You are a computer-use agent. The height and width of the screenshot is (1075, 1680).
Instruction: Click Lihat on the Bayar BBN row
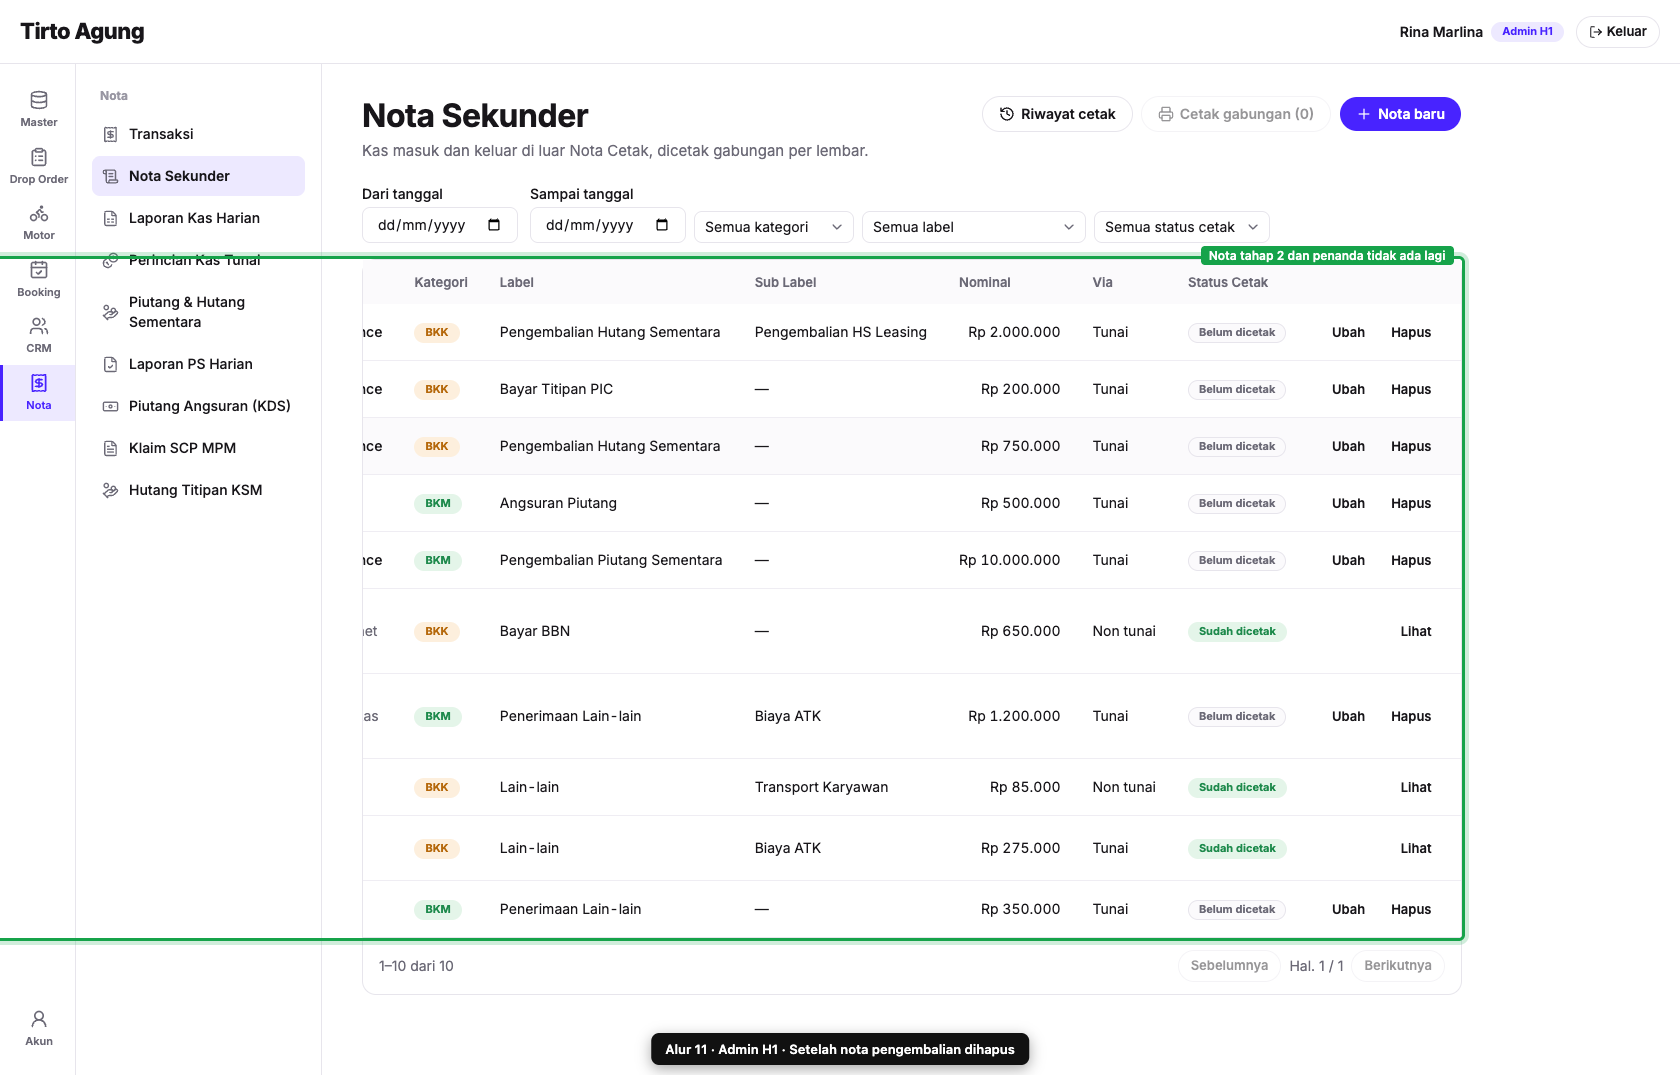pyautogui.click(x=1416, y=631)
